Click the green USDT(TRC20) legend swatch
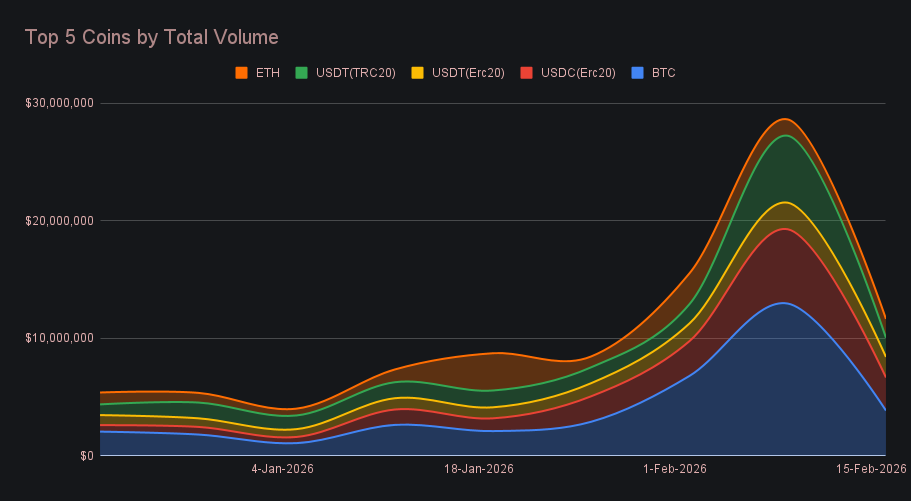The width and height of the screenshot is (911, 501). [300, 73]
